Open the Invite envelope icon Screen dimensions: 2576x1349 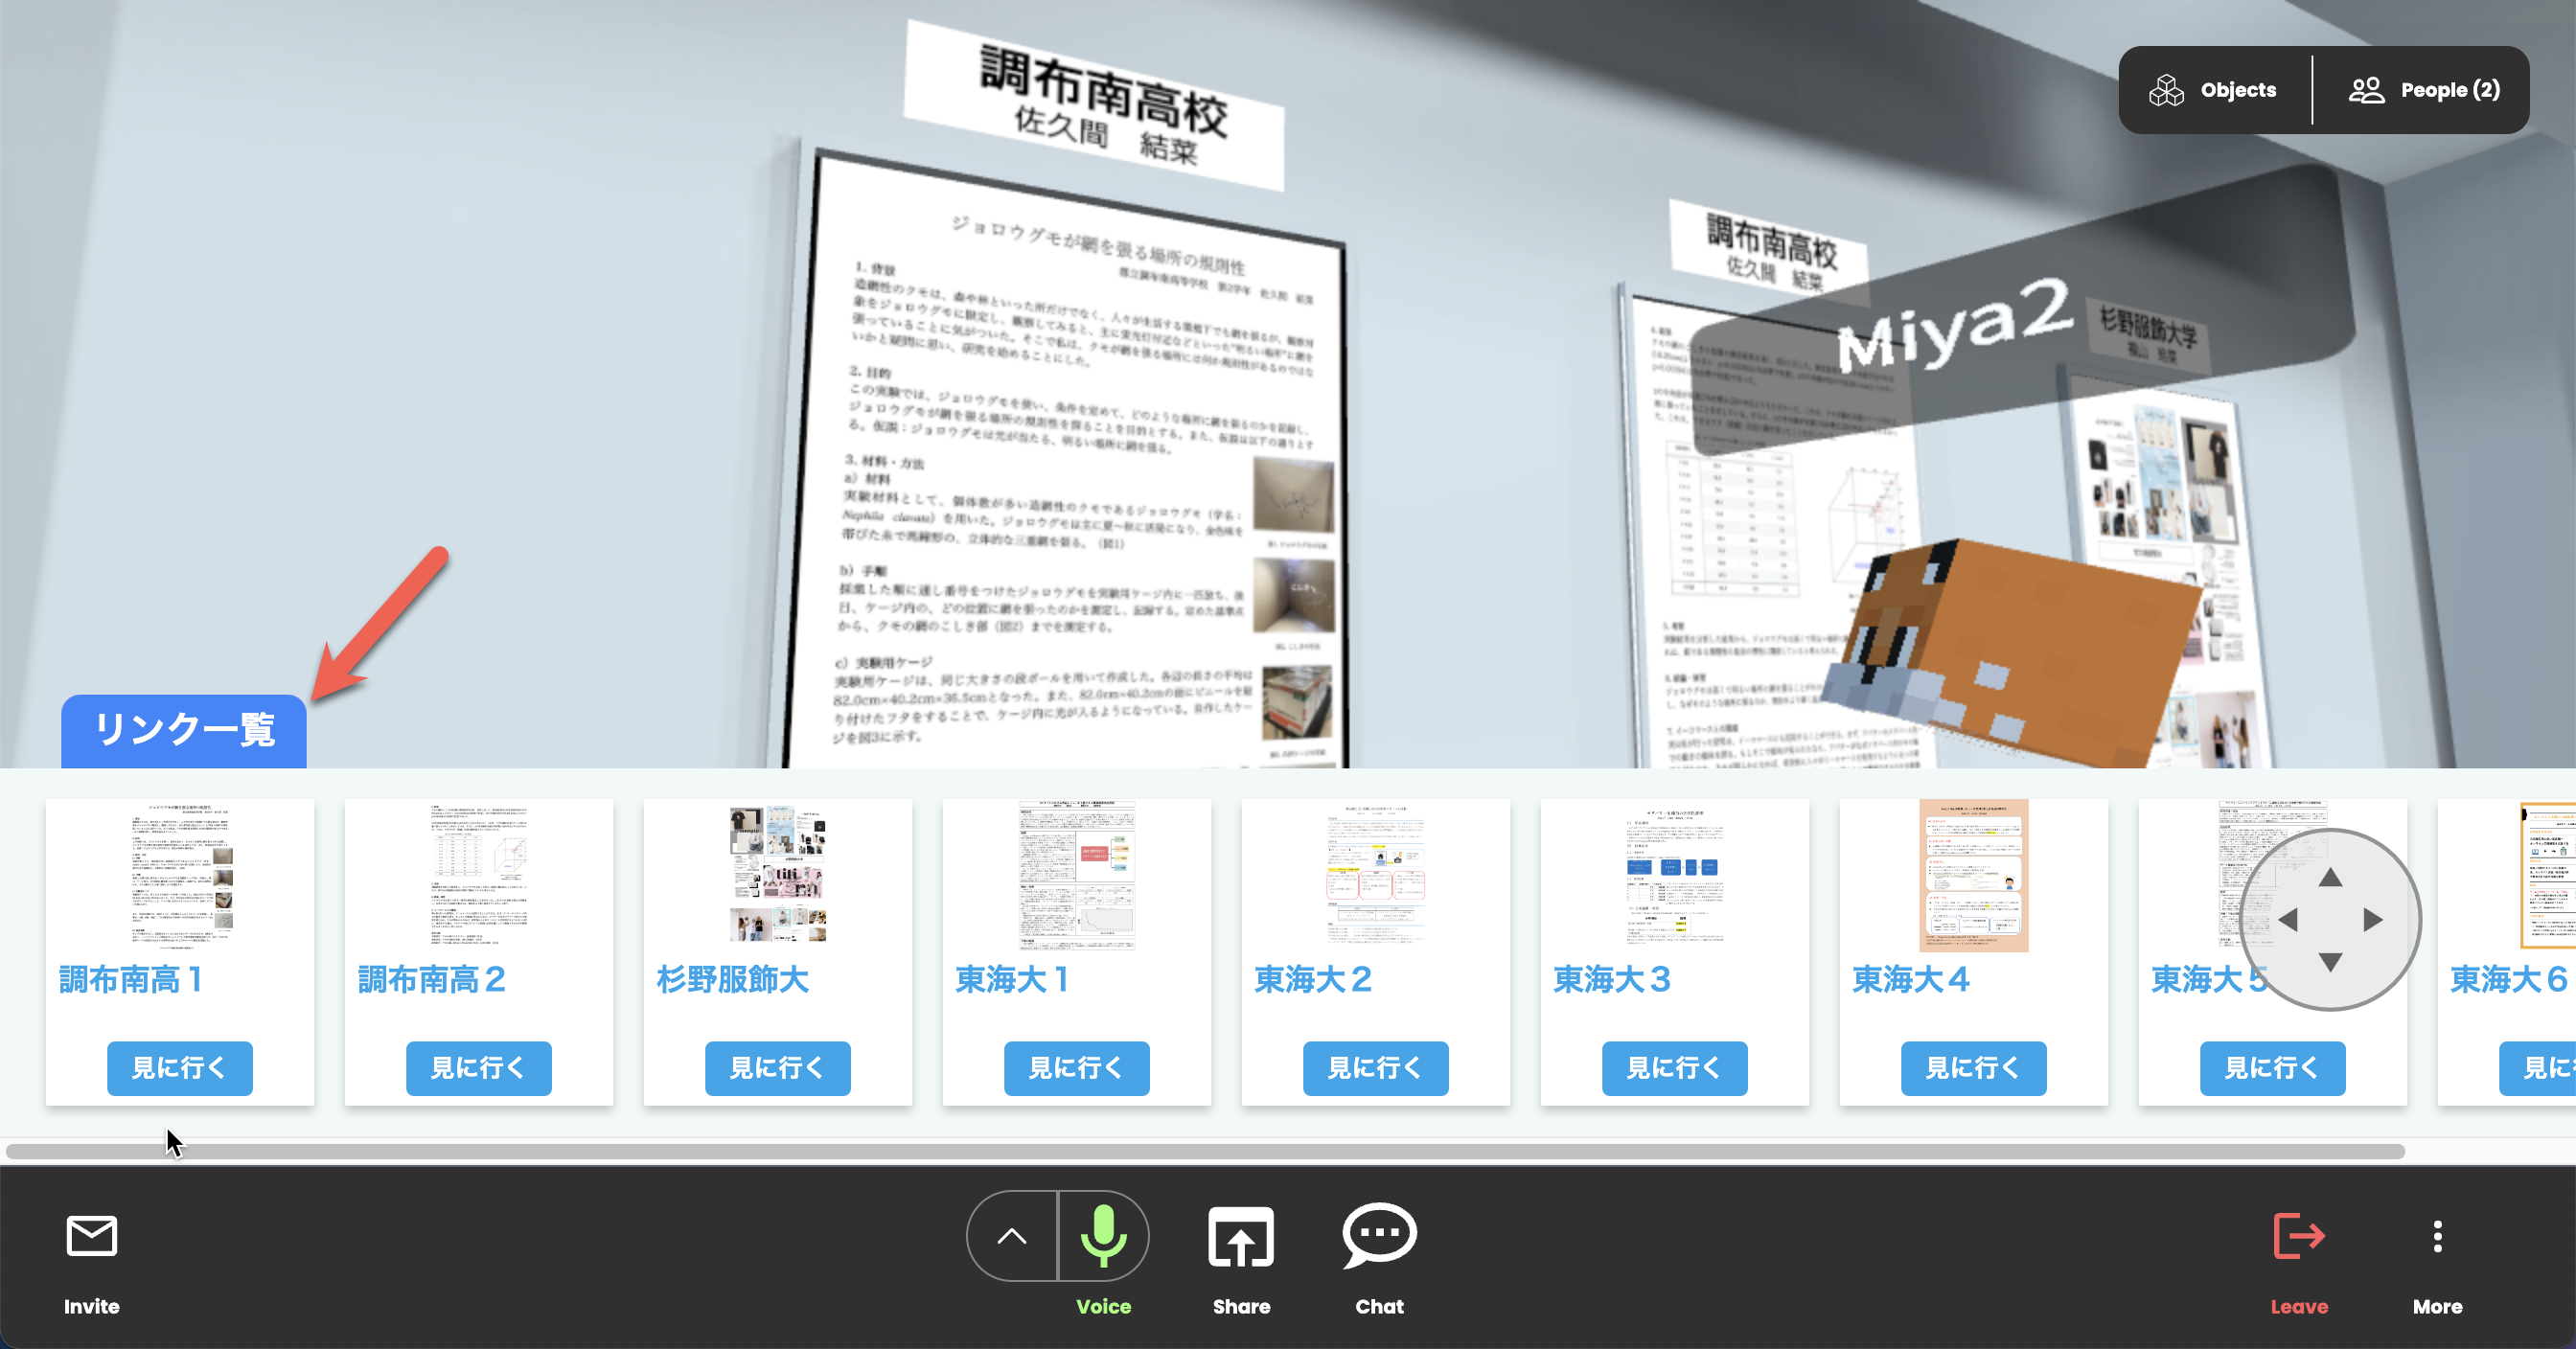pyautogui.click(x=91, y=1237)
